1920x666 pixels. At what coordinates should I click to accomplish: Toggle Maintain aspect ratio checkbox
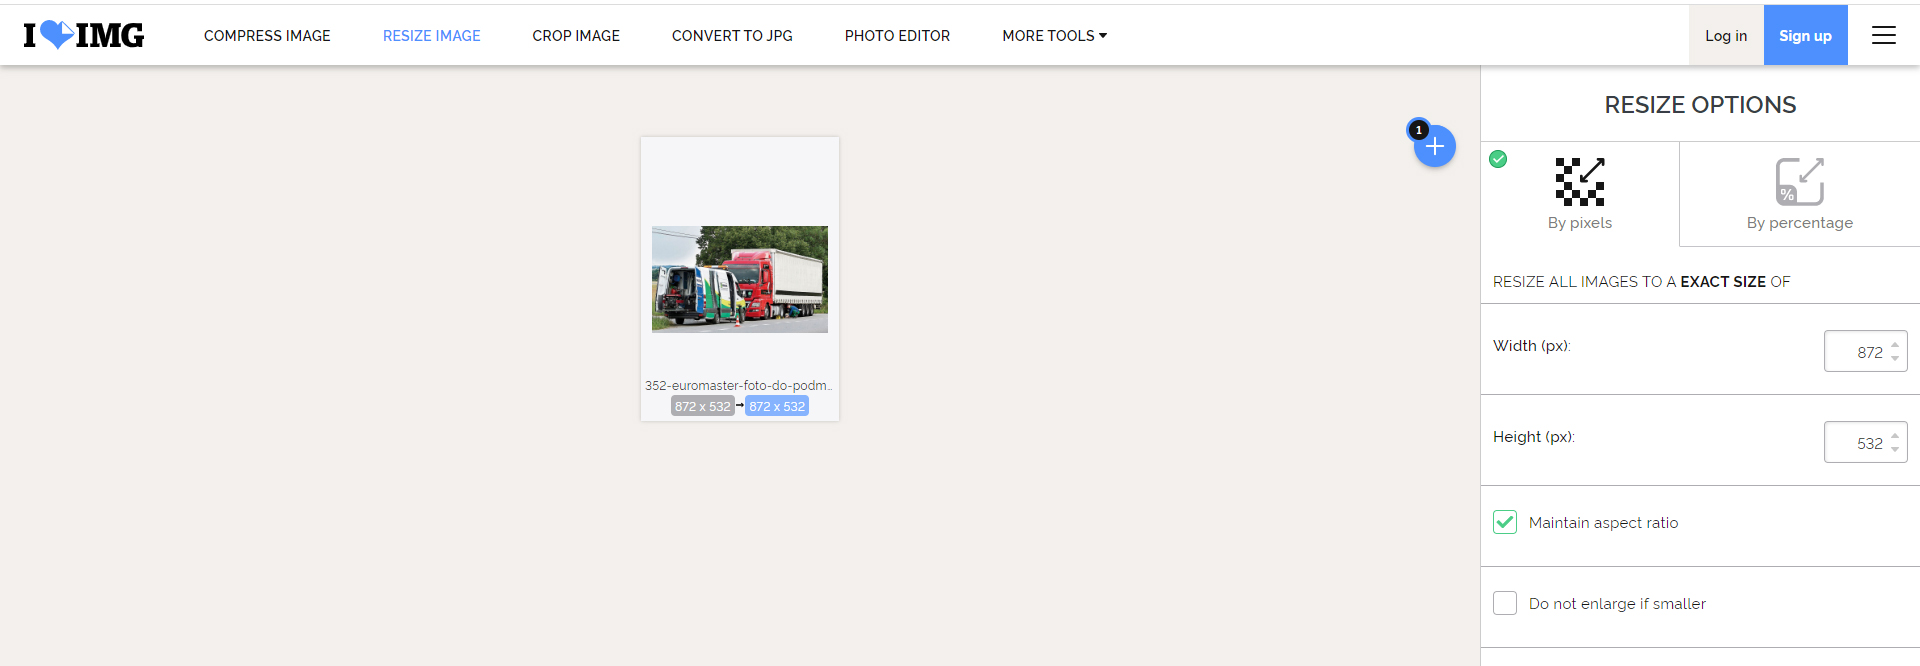[1505, 522]
